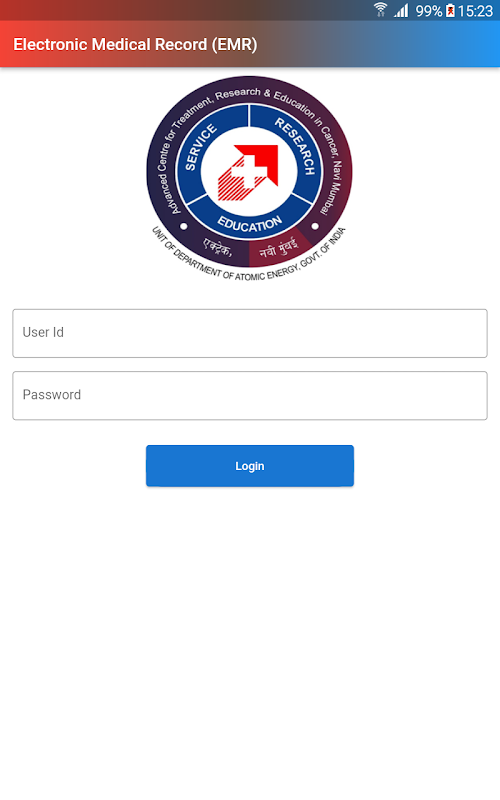Tap the white dot right of EDUCATION
The height and width of the screenshot is (800, 500).
(x=315, y=226)
